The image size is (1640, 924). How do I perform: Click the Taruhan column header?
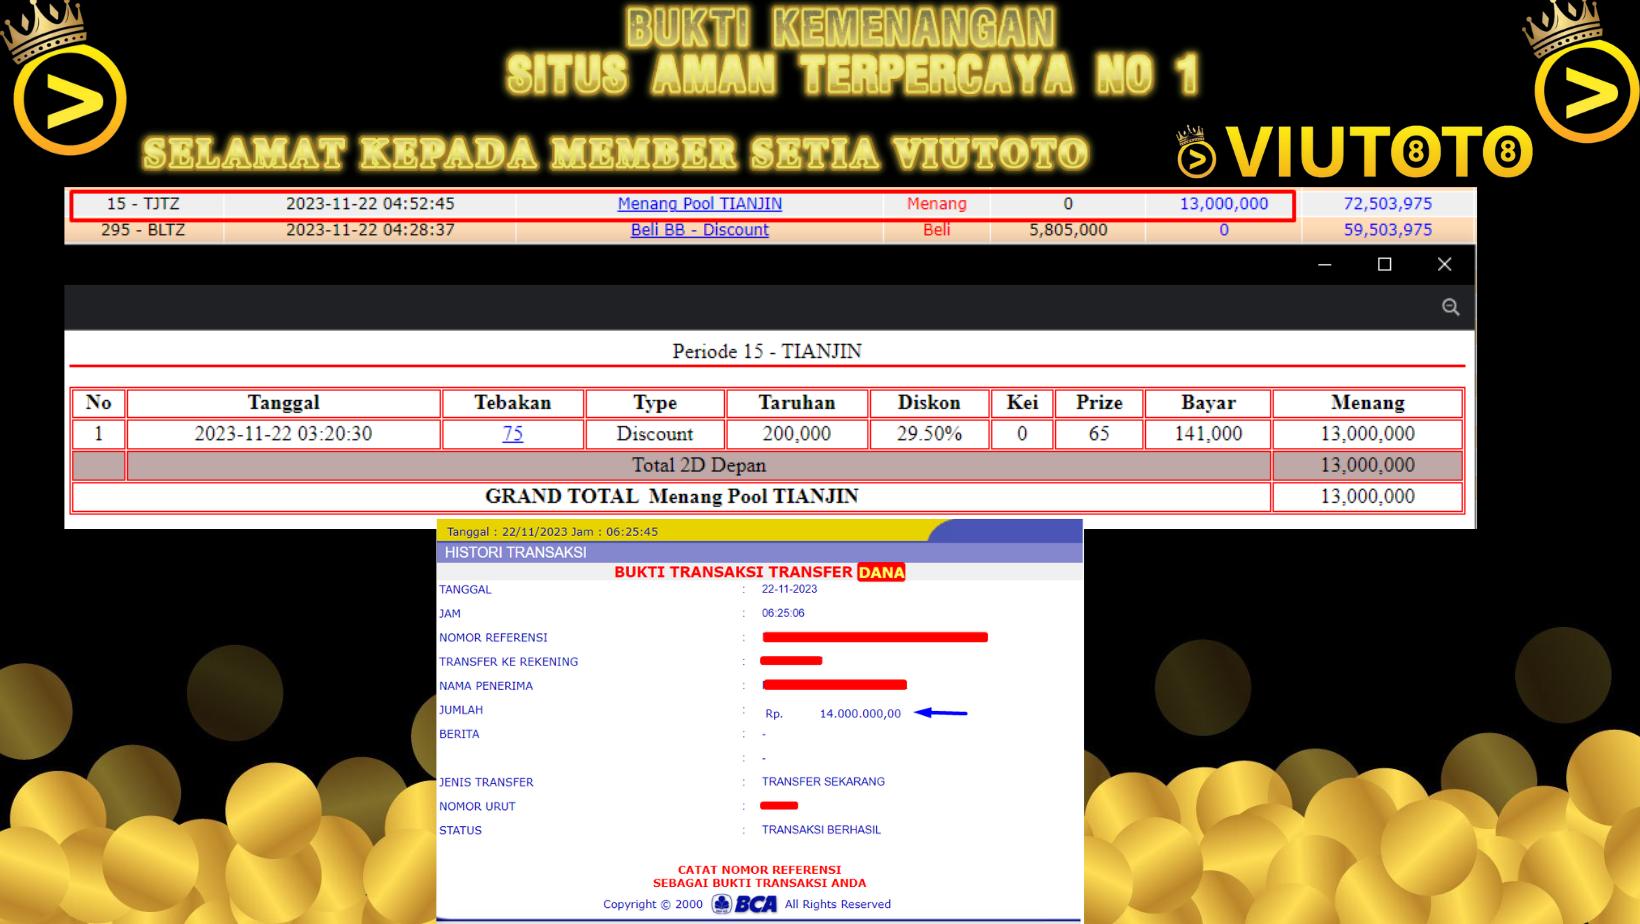coord(797,403)
